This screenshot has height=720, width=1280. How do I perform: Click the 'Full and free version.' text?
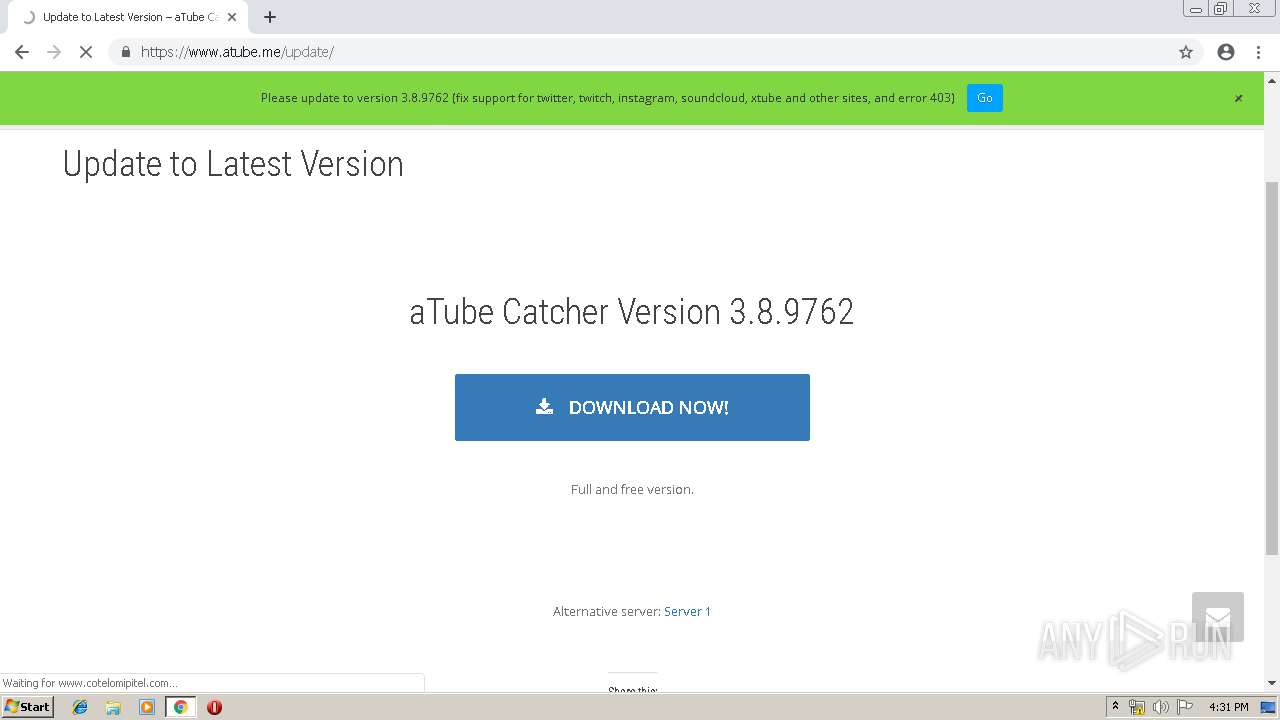pos(632,489)
